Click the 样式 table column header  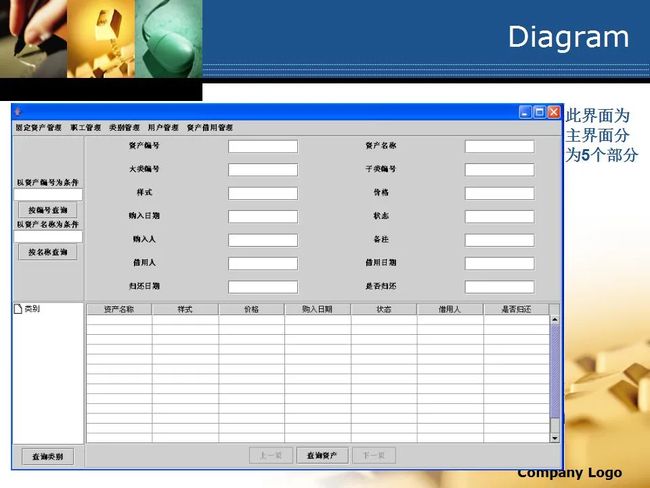185,309
